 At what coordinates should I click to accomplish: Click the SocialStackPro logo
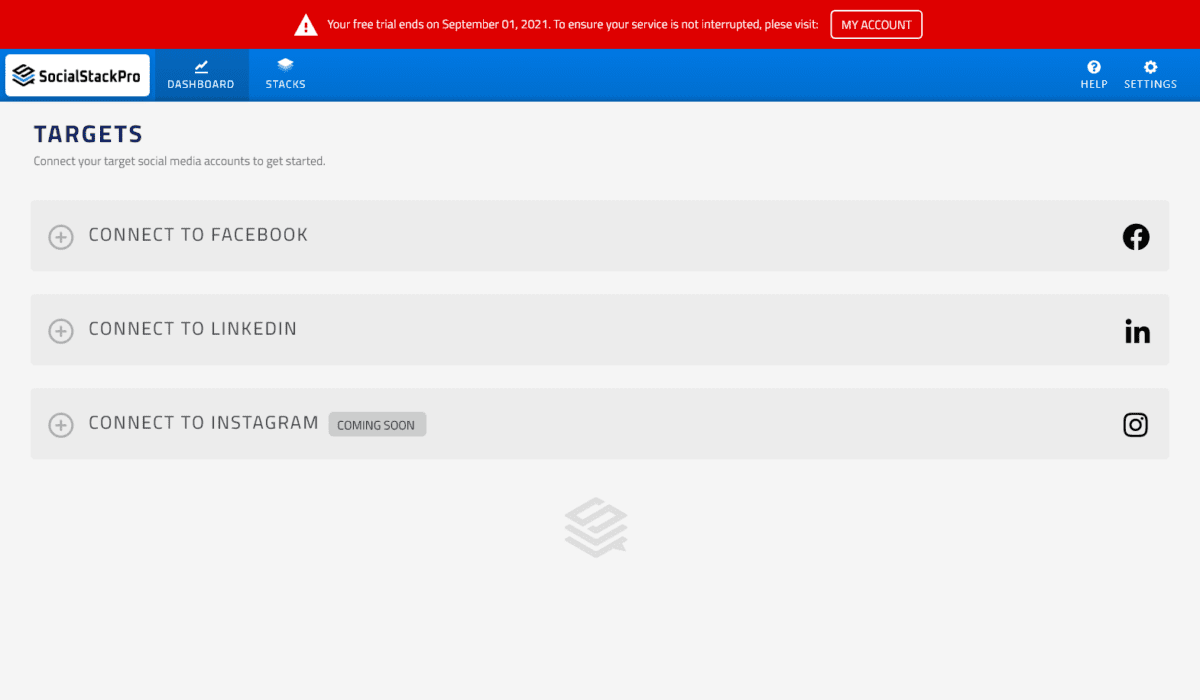pos(77,76)
